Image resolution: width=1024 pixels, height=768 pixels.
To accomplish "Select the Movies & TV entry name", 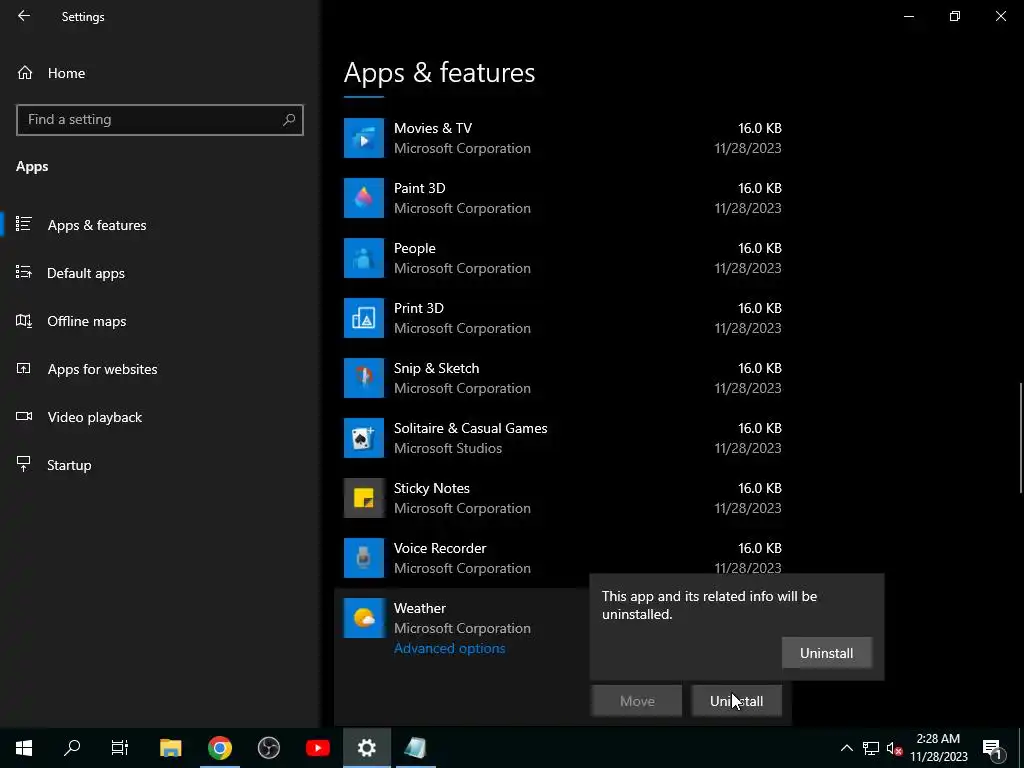I will (x=432, y=128).
